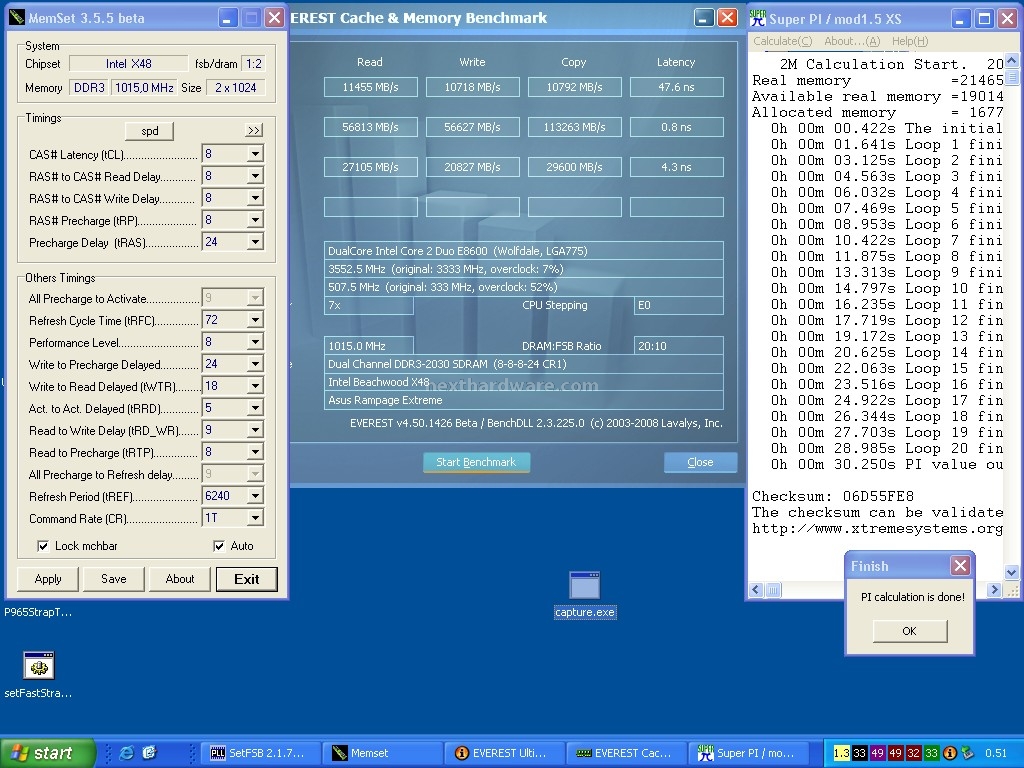Minimize the MemSet window
This screenshot has height=768, width=1024.
(227, 18)
